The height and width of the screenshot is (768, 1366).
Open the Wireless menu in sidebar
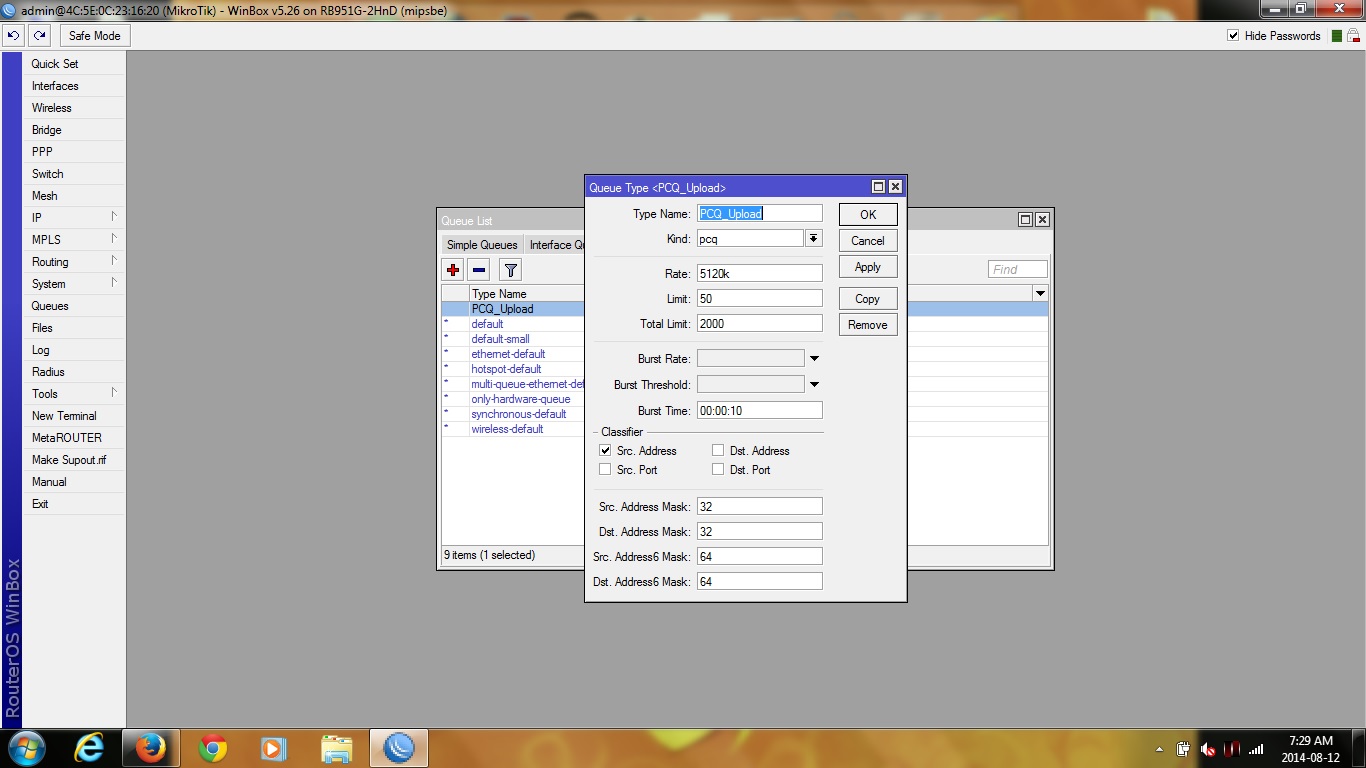click(52, 108)
